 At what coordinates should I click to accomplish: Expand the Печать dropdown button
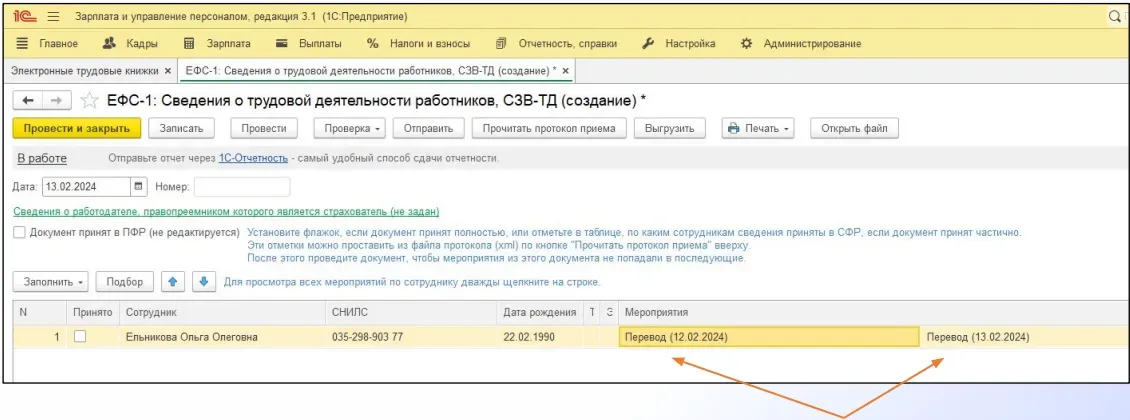[757, 128]
